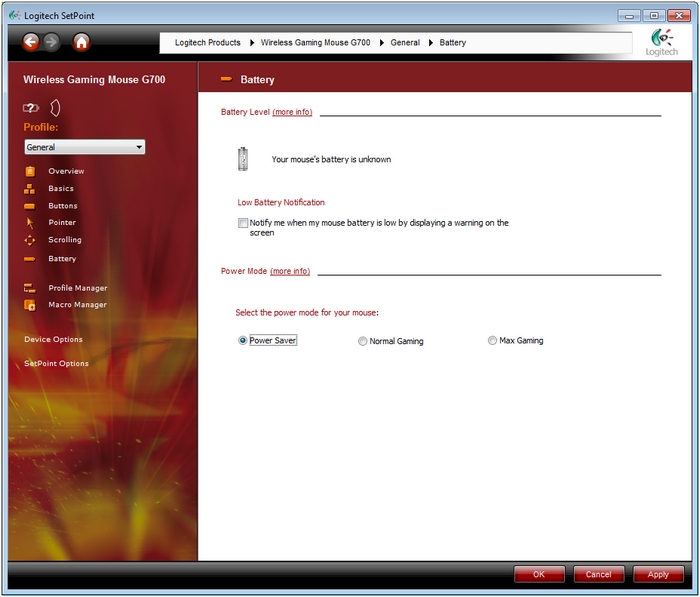Screen dimensions: 700x597
Task: Go to the home screen icon
Action: click(x=81, y=42)
